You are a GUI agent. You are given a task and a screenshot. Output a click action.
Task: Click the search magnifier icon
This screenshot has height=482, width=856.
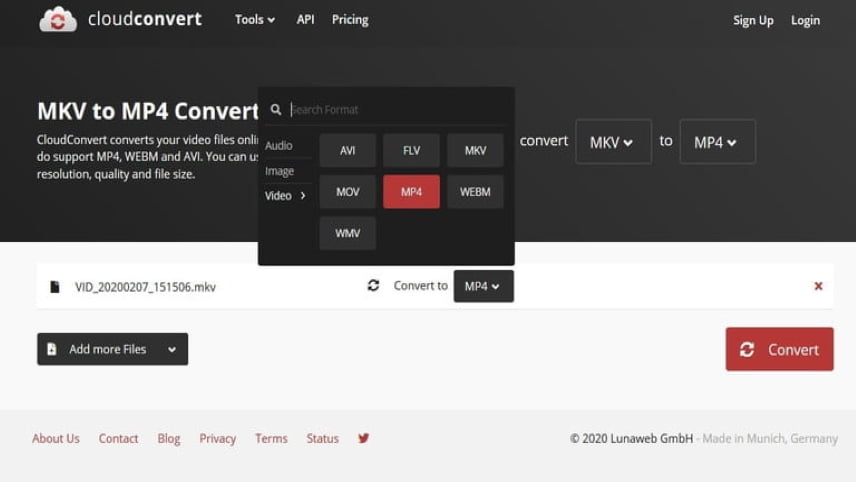tap(276, 110)
